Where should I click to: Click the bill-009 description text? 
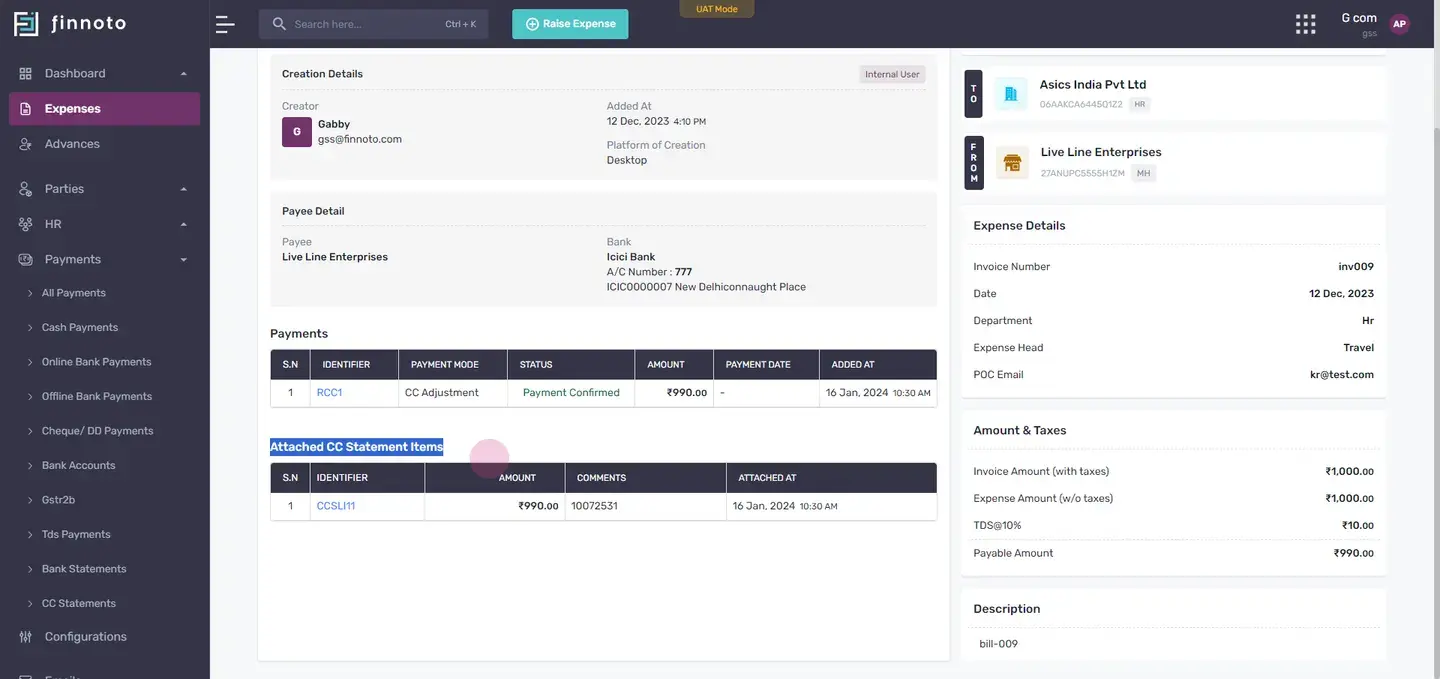[999, 644]
